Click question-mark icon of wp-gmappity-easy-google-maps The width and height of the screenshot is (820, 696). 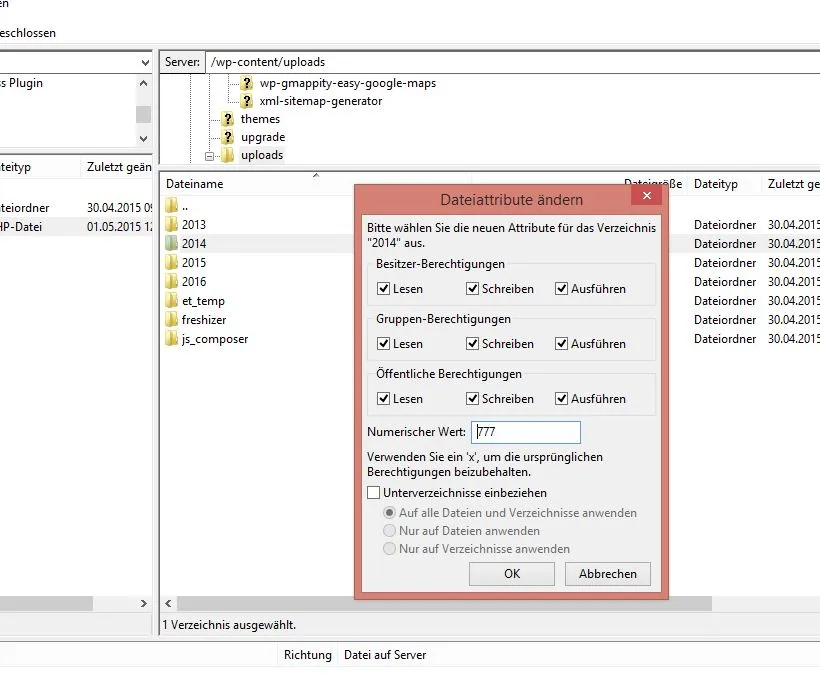tap(247, 83)
